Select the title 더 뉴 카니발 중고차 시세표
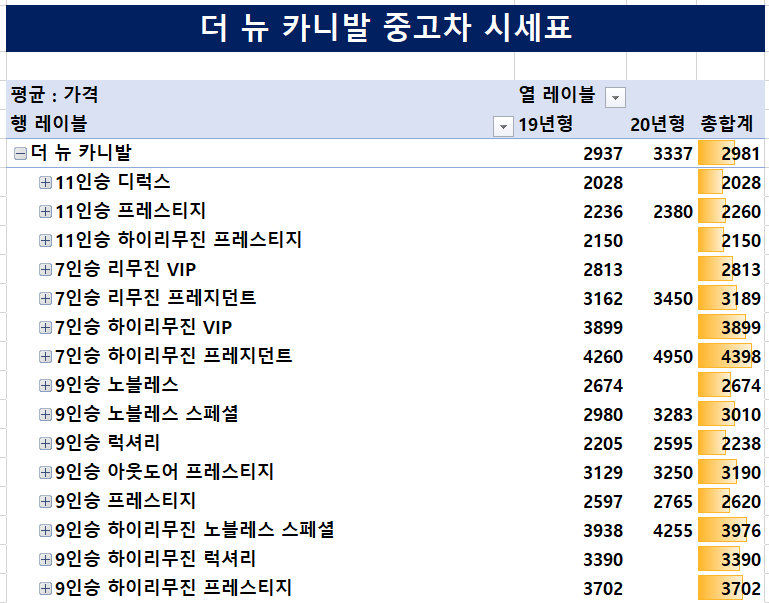This screenshot has width=769, height=603. 385,27
